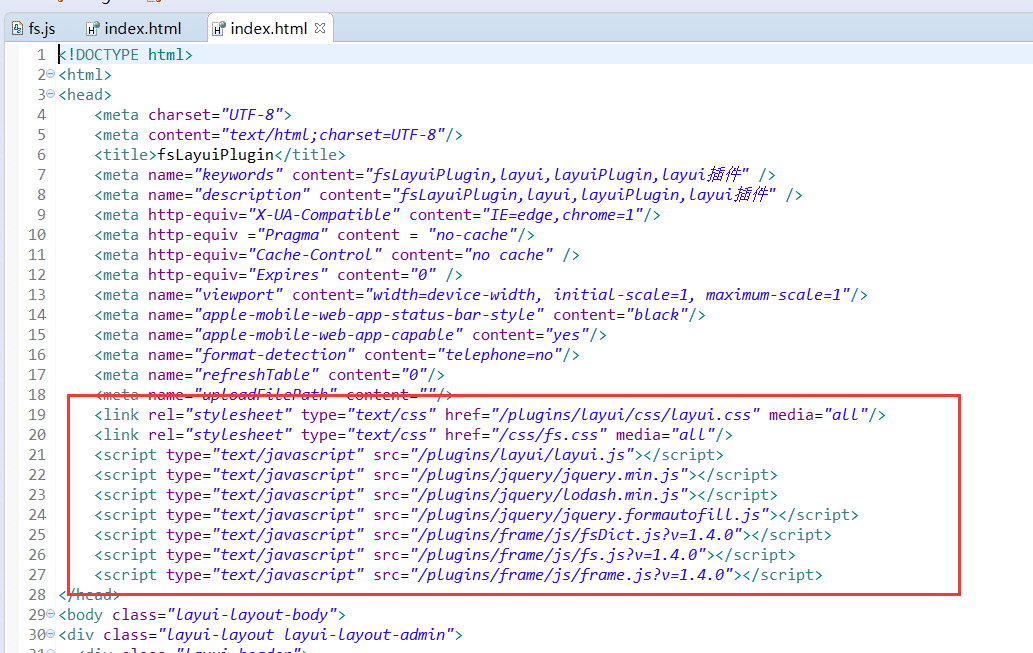Fold the layui-layout-admin div at line 30
Image resolution: width=1033 pixels, height=653 pixels.
point(52,635)
